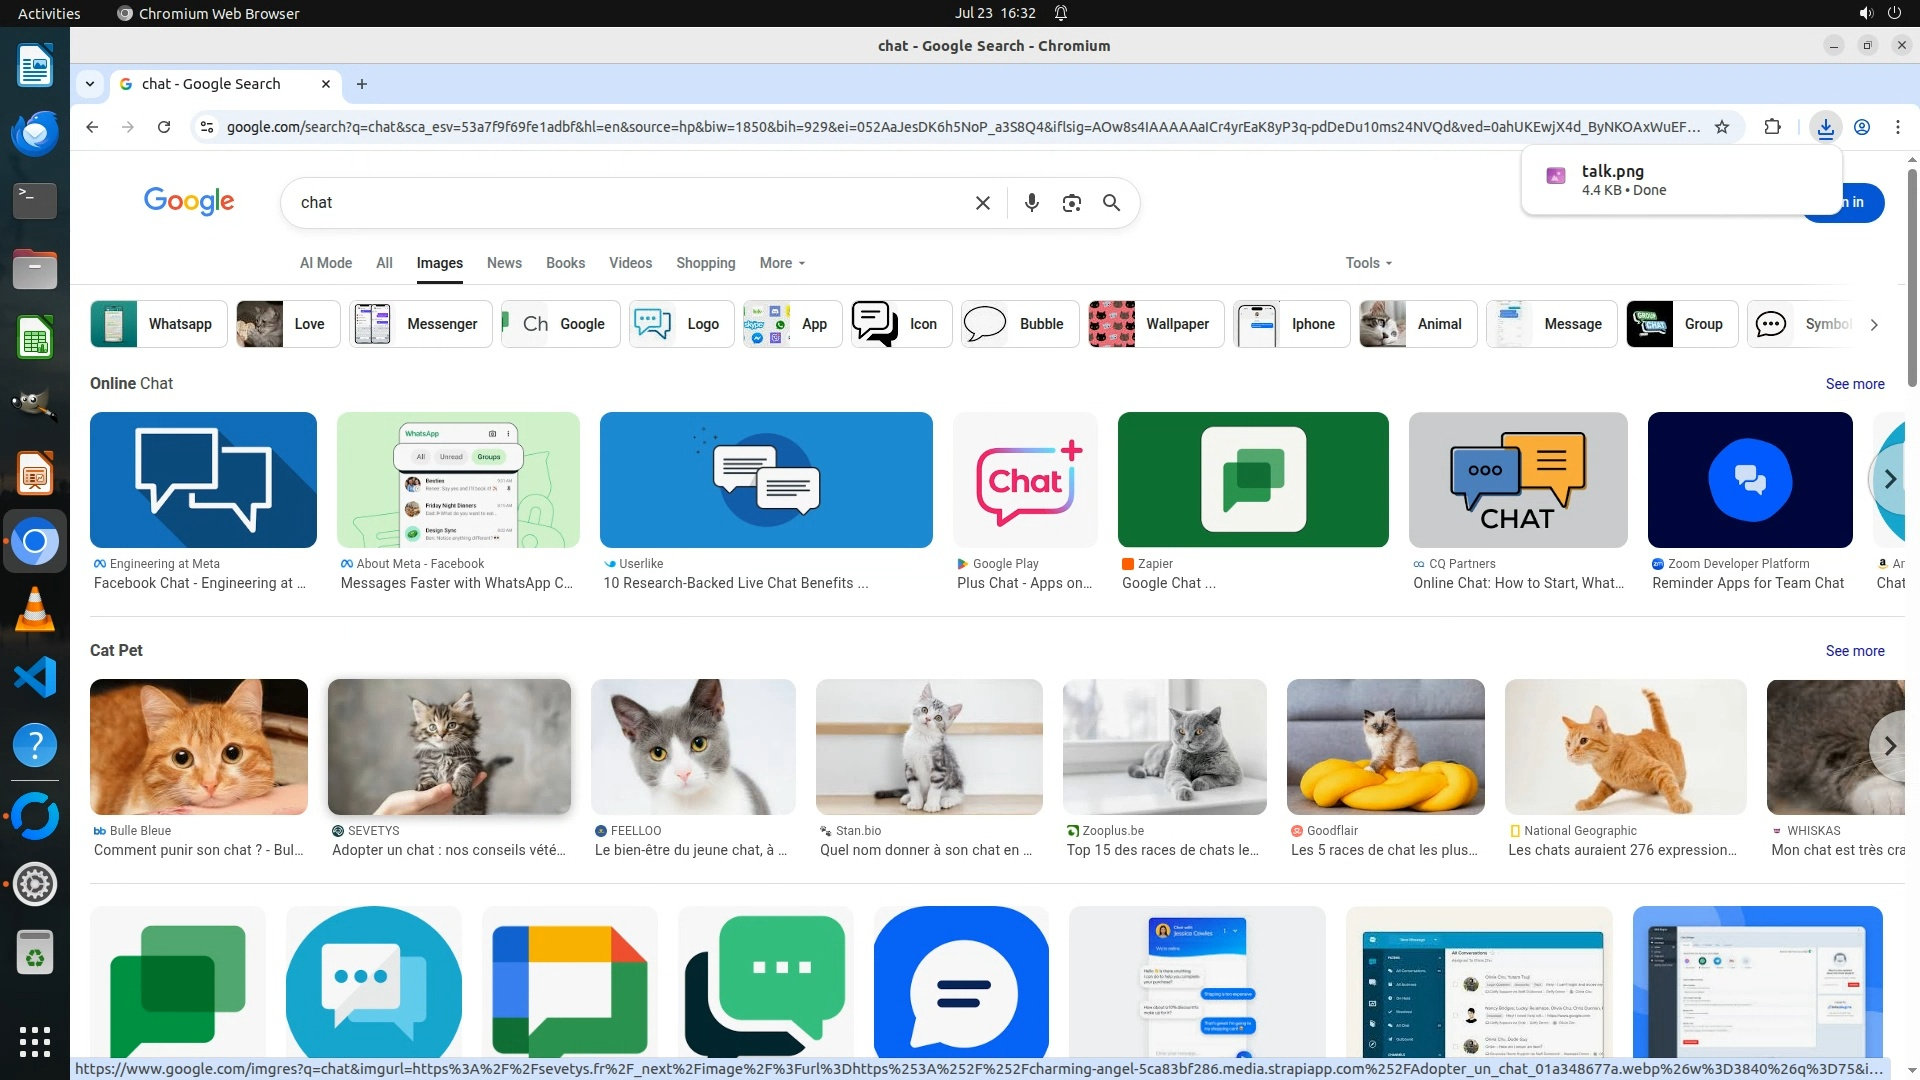
Task: Reload the current page
Action: pyautogui.click(x=164, y=127)
